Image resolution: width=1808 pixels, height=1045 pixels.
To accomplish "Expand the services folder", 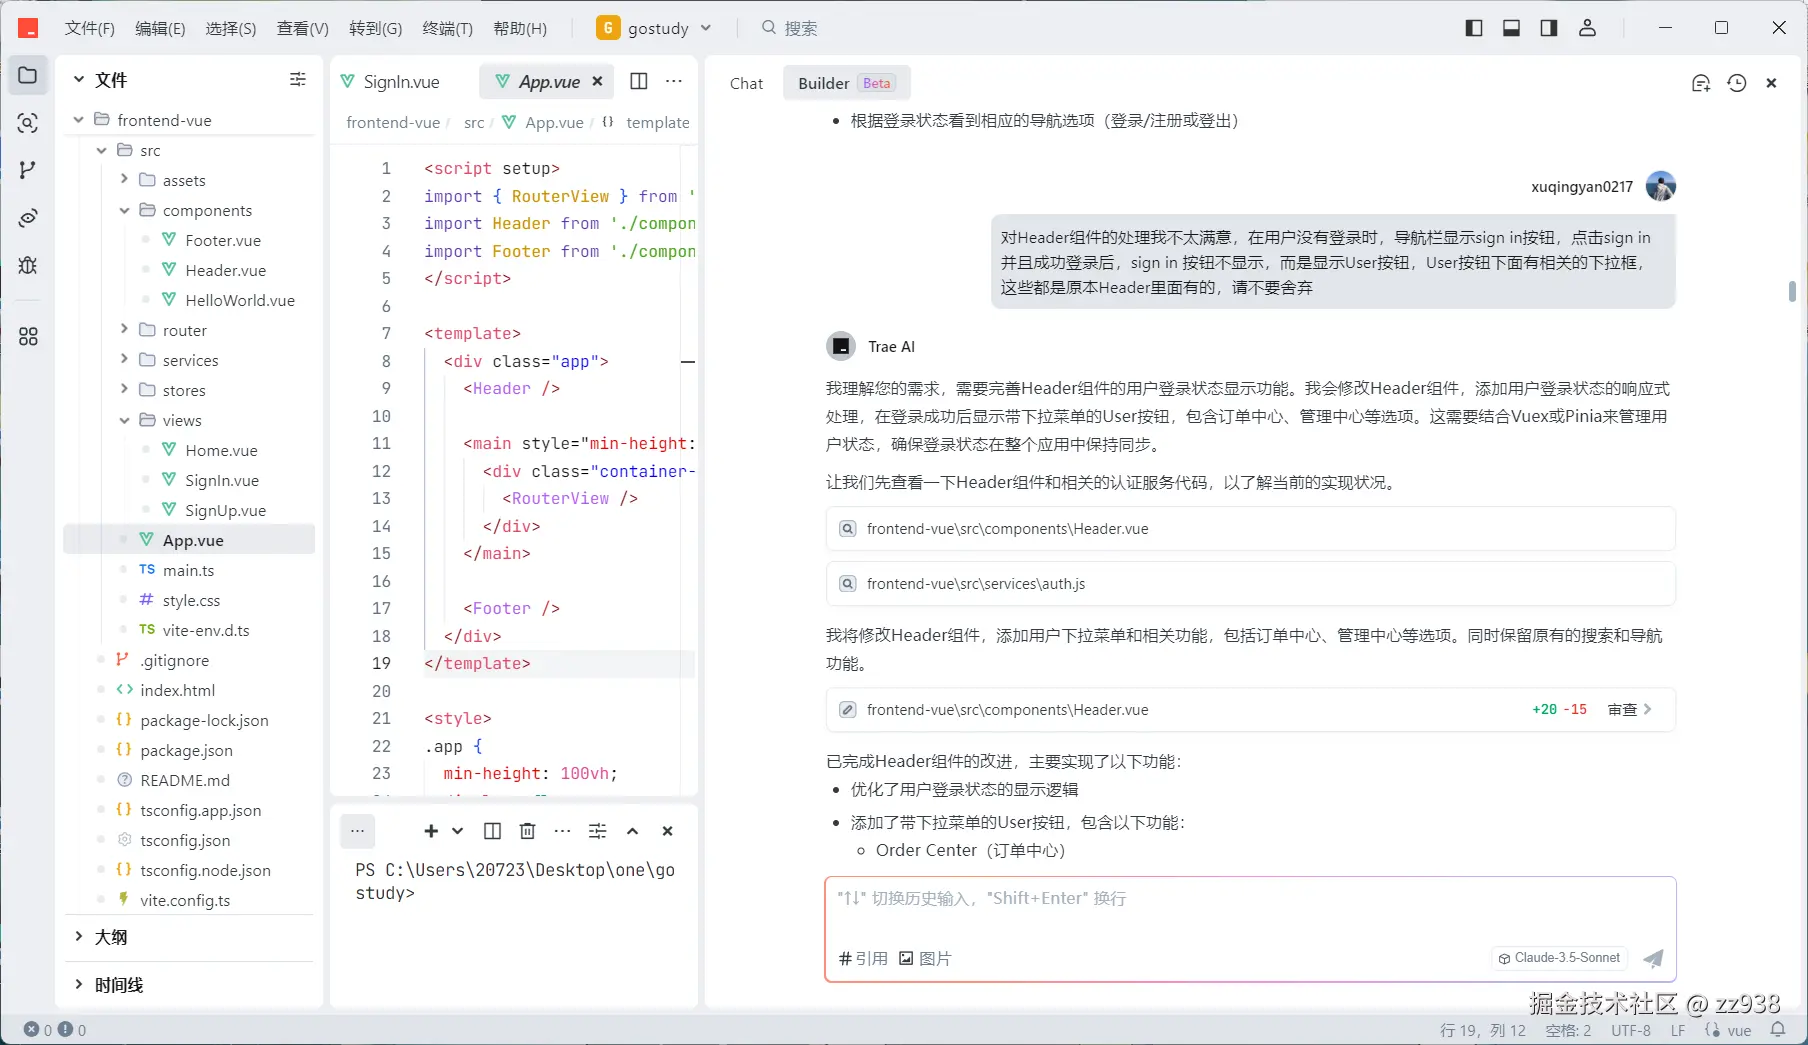I will tap(124, 360).
